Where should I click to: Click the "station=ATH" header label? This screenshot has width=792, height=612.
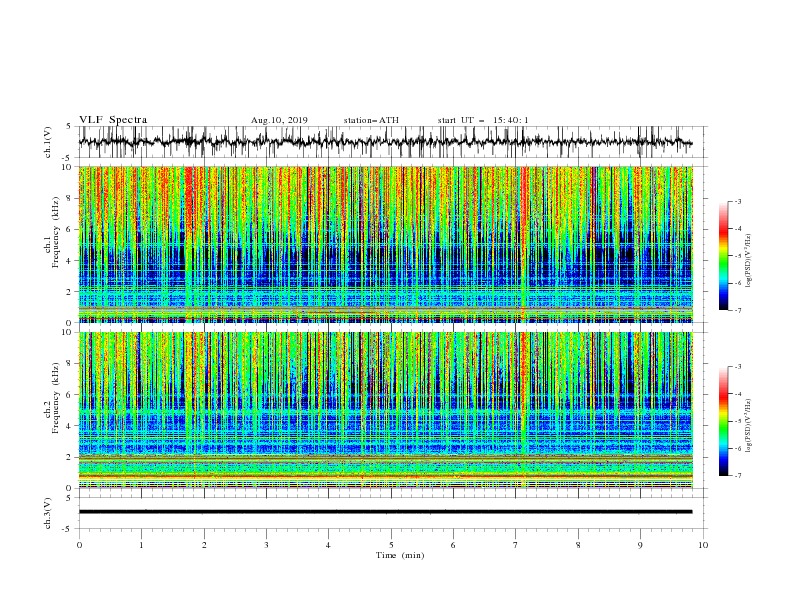[x=371, y=120]
